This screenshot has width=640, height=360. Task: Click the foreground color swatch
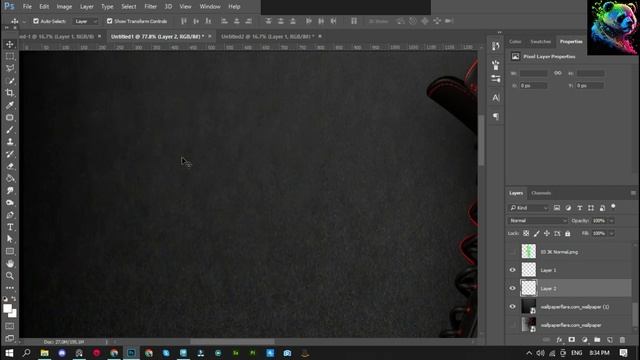tap(7, 308)
